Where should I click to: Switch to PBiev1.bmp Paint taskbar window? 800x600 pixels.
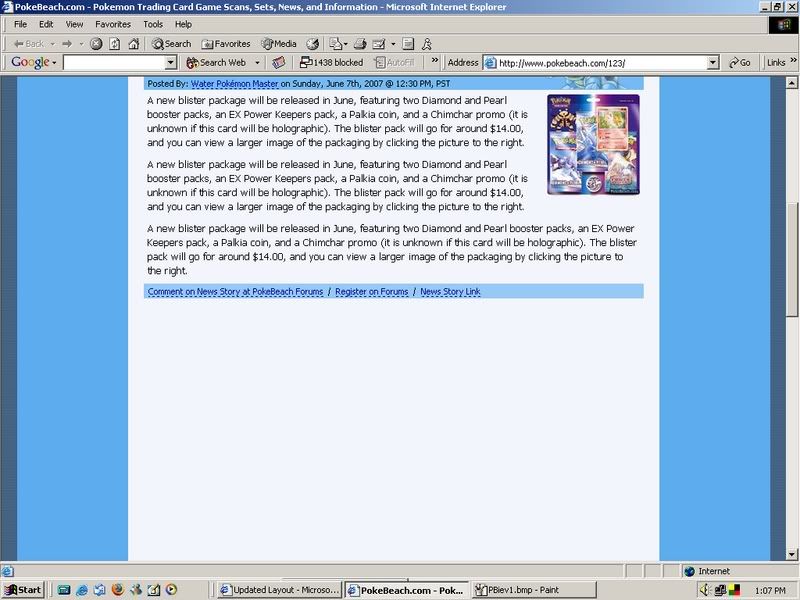point(534,590)
